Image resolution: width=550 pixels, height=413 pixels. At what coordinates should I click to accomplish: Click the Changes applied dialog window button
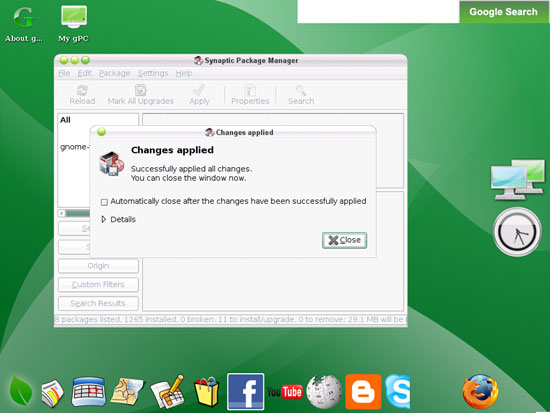tap(101, 132)
